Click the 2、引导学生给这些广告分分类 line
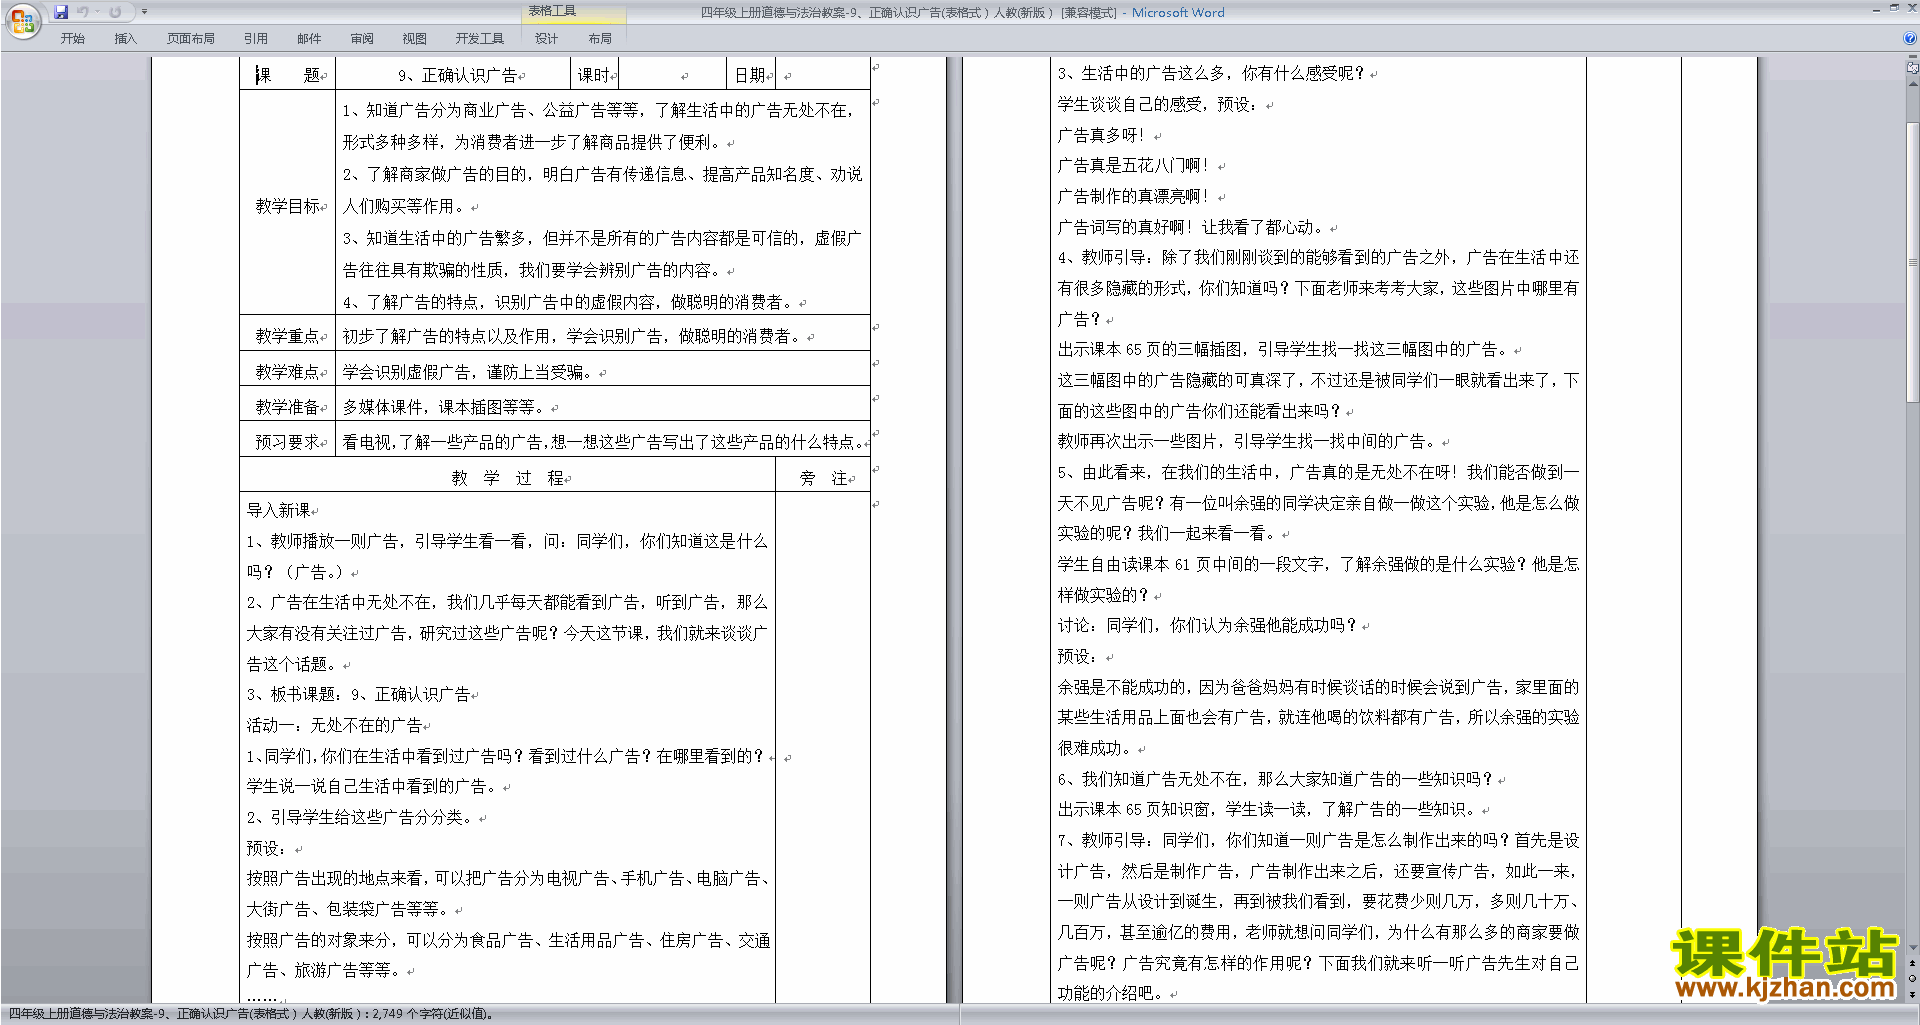Viewport: 1920px width, 1025px height. click(360, 817)
